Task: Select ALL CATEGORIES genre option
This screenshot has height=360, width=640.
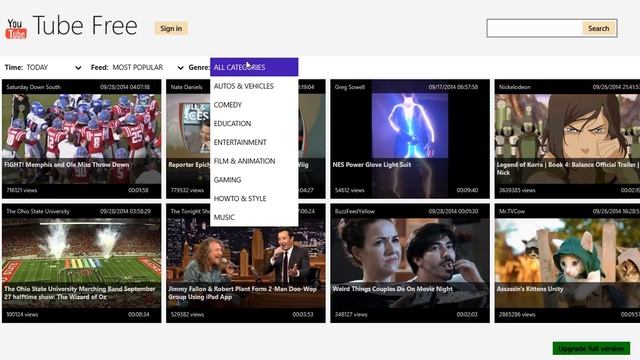Action: tap(254, 67)
